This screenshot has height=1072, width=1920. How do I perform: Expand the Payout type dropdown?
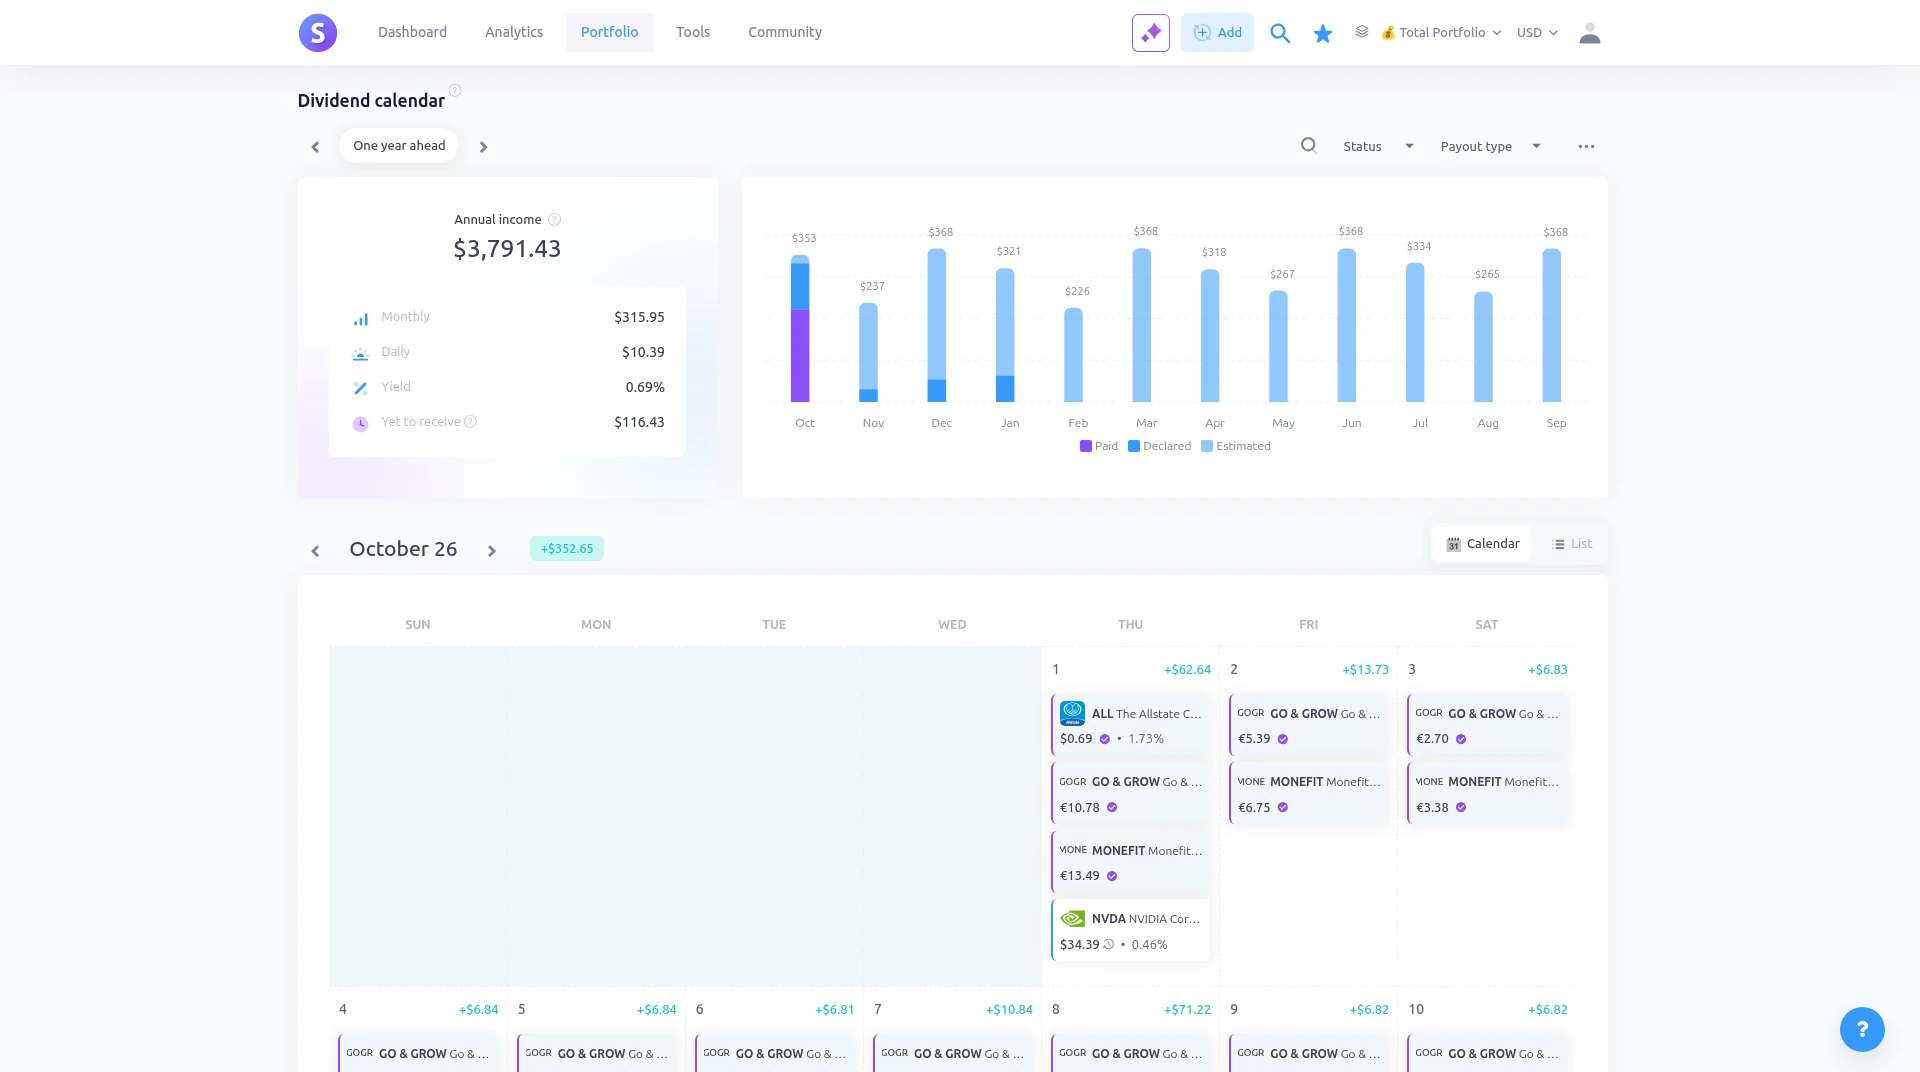click(x=1491, y=146)
